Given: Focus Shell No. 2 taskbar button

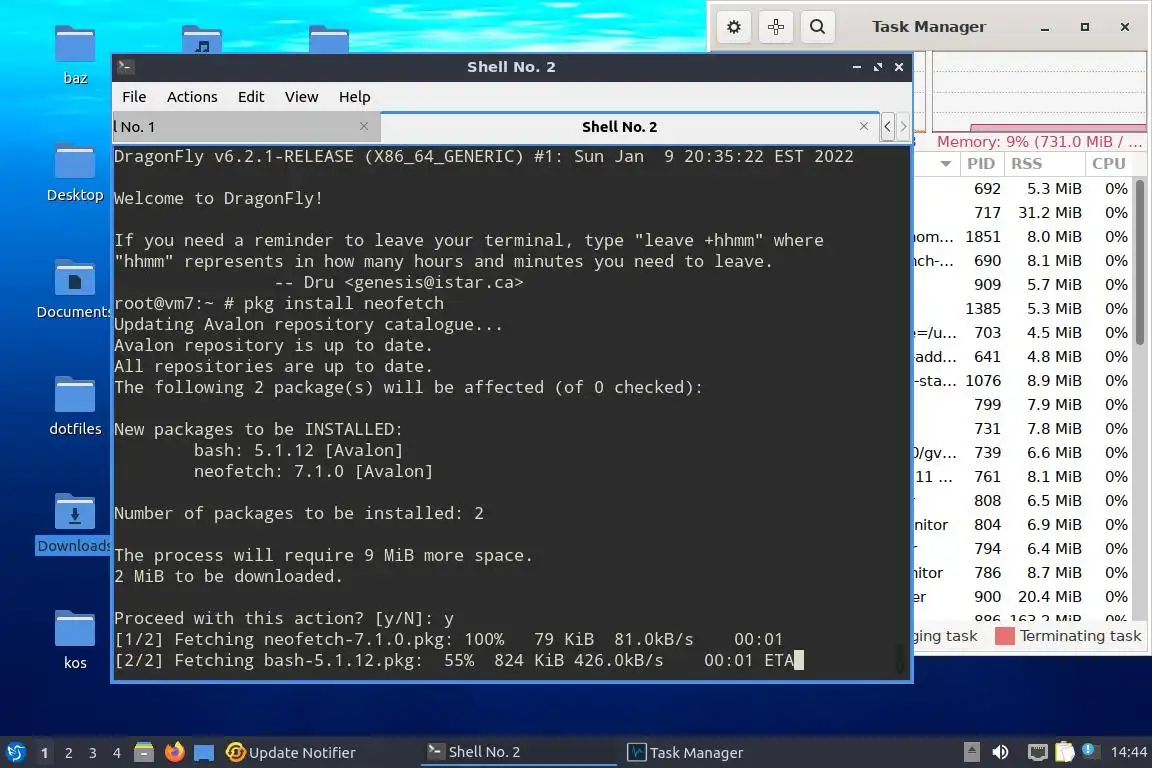Looking at the screenshot, I should (518, 753).
